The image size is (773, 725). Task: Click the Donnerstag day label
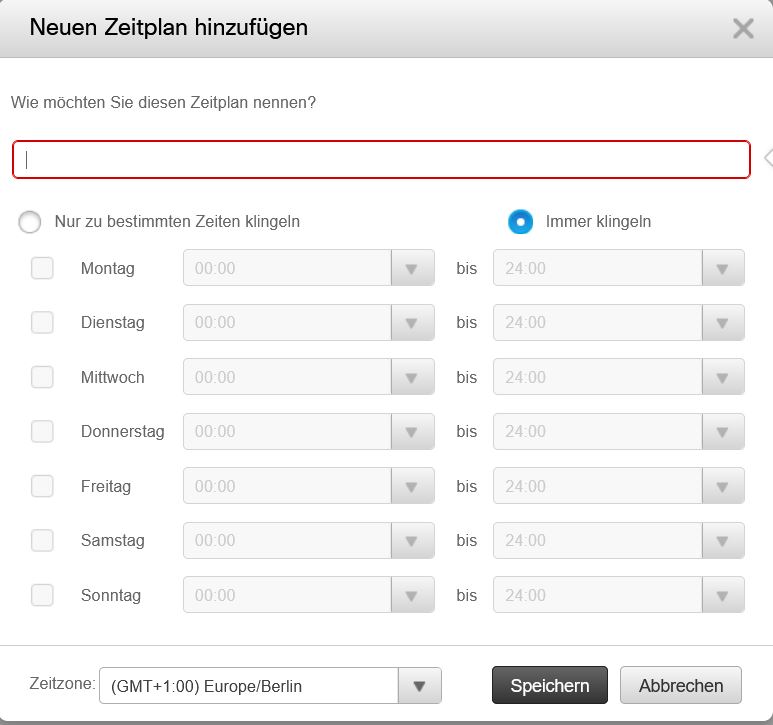pos(122,432)
